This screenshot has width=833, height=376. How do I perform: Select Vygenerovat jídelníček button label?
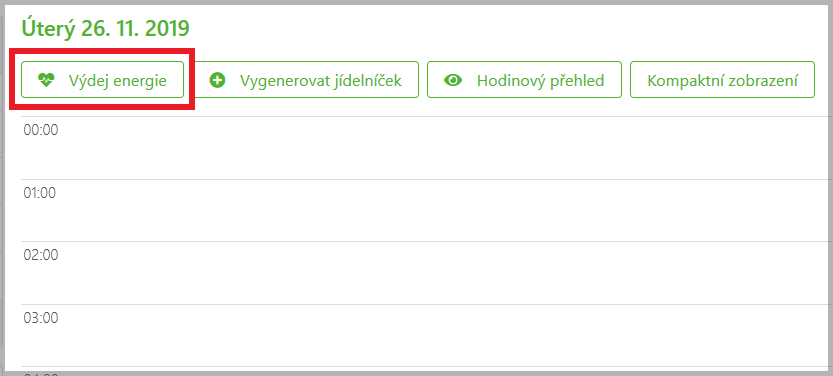(x=320, y=81)
